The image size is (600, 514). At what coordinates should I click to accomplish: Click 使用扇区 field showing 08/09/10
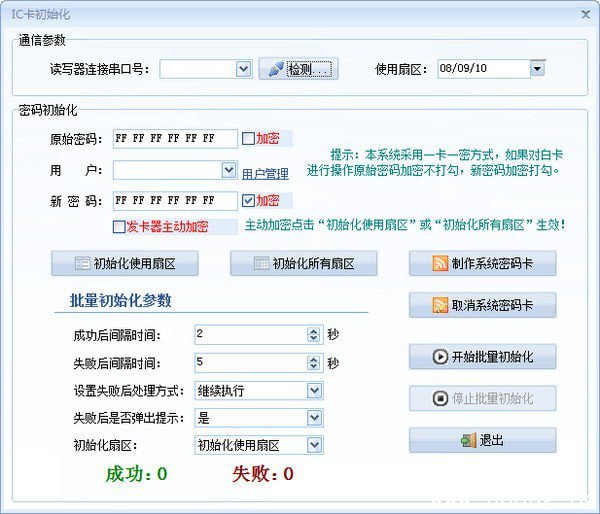[484, 69]
